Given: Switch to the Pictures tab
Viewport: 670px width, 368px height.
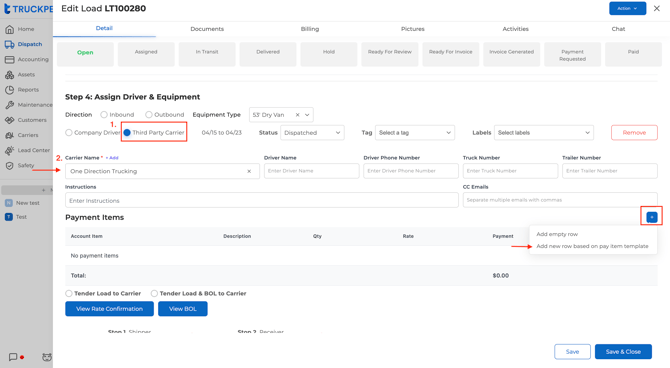Looking at the screenshot, I should pyautogui.click(x=413, y=29).
